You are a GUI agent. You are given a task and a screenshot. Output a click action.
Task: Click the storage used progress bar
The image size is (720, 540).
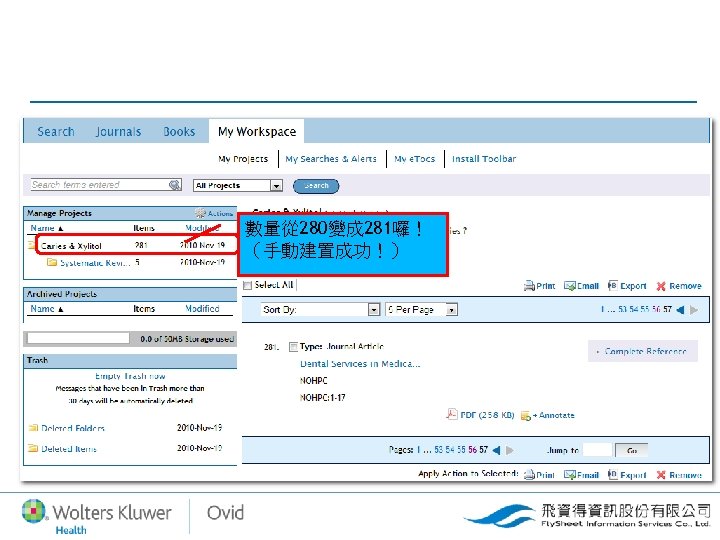point(79,338)
